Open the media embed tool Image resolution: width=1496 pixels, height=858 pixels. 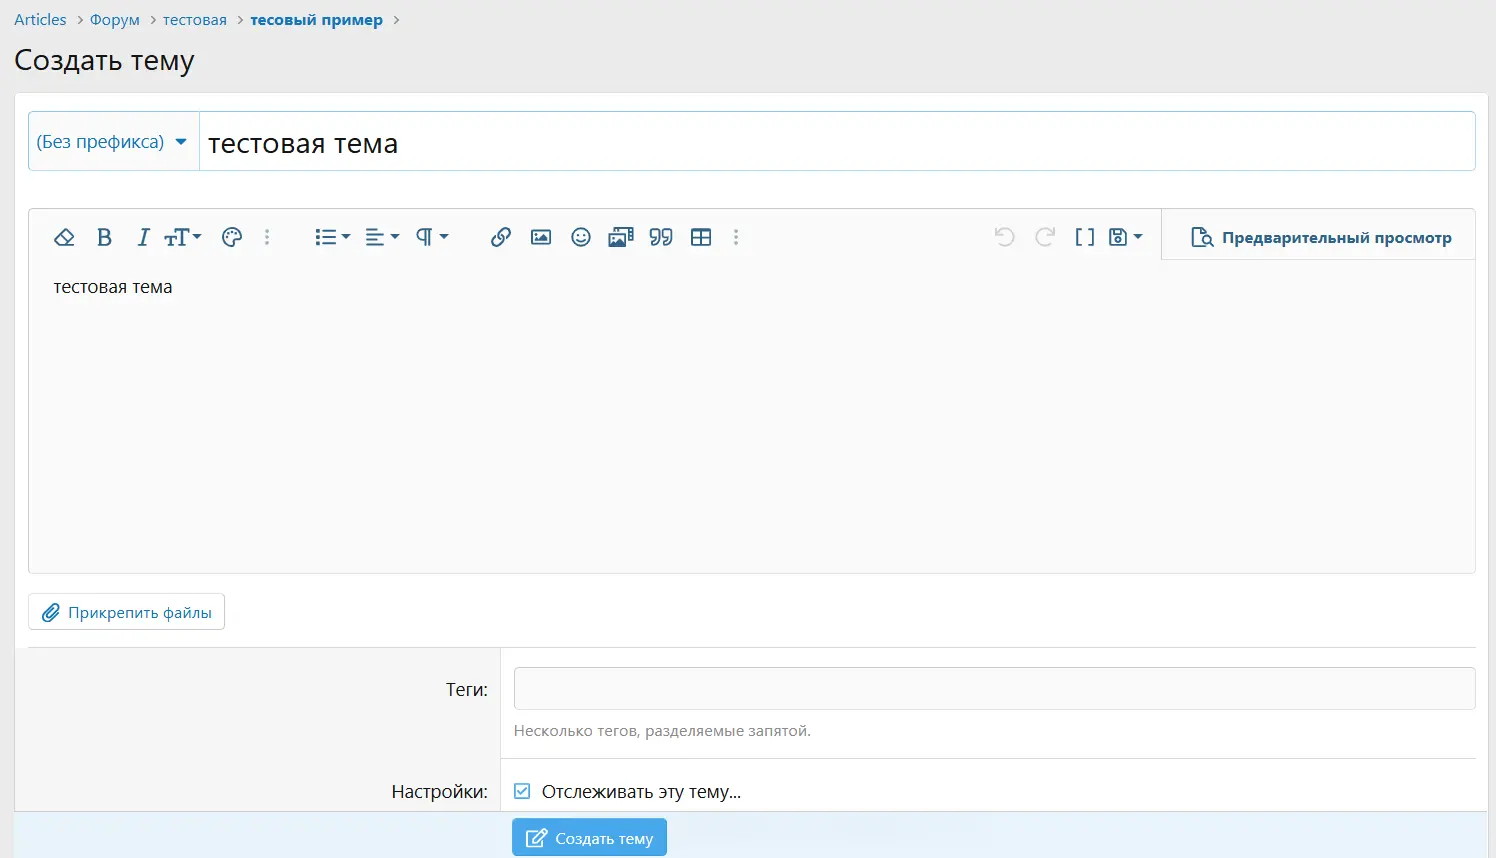point(621,237)
